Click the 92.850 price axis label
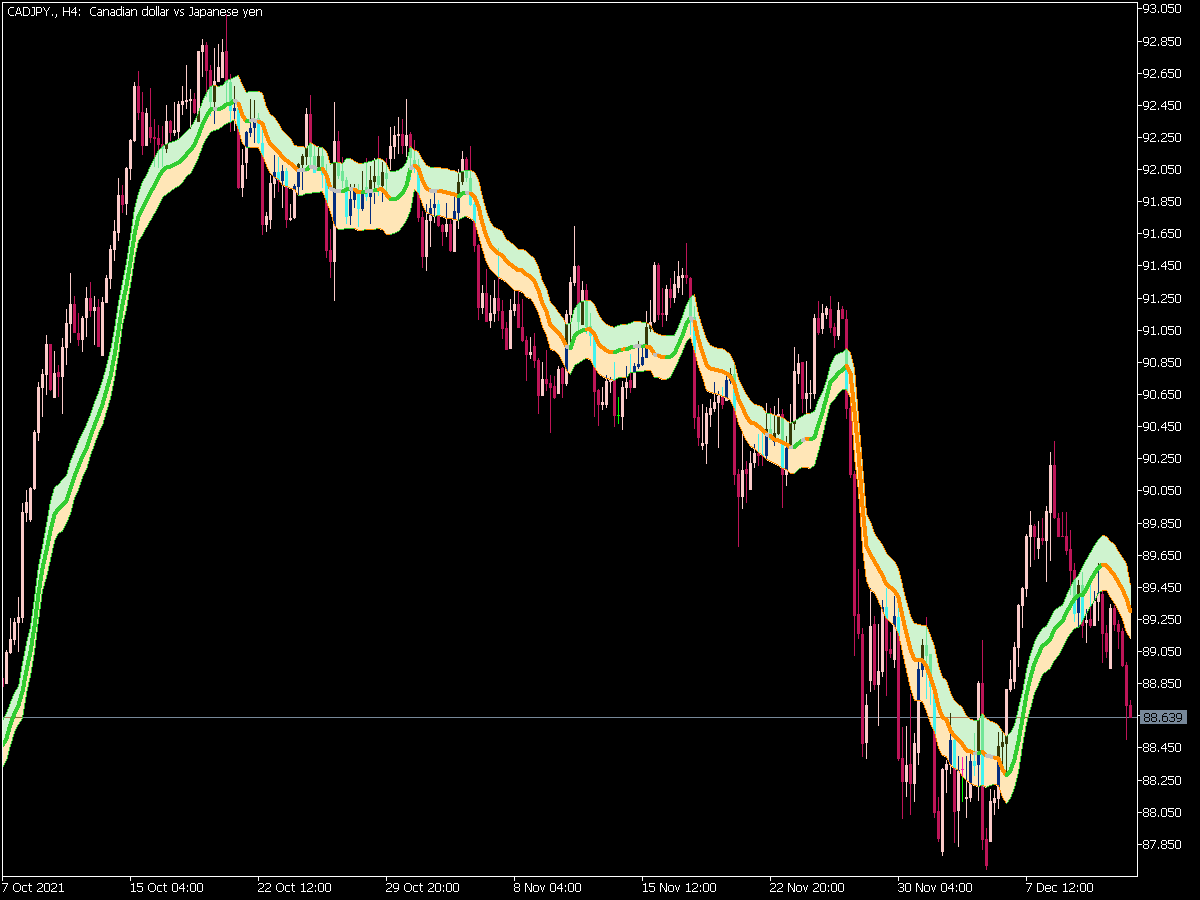The image size is (1200, 900). point(1163,41)
